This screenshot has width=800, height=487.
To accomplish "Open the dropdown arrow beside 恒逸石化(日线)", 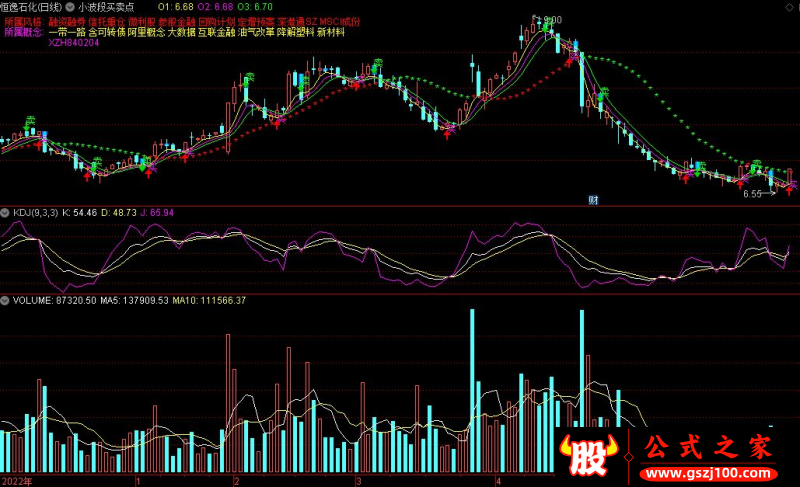I will click(x=70, y=7).
